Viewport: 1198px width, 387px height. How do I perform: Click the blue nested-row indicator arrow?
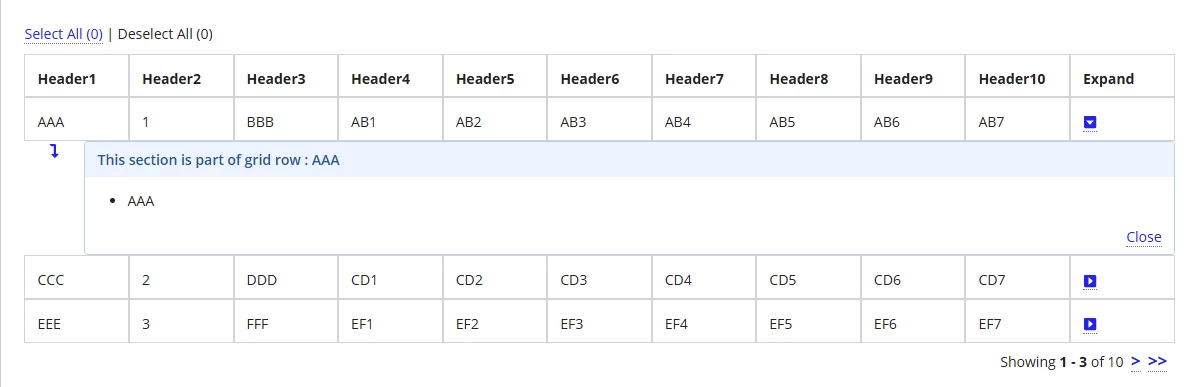click(54, 151)
